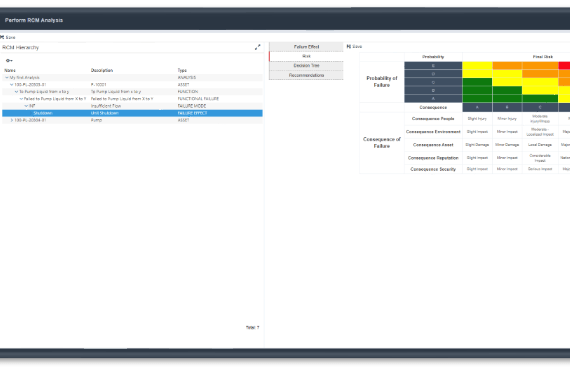Click consequence column B header

click(x=507, y=108)
